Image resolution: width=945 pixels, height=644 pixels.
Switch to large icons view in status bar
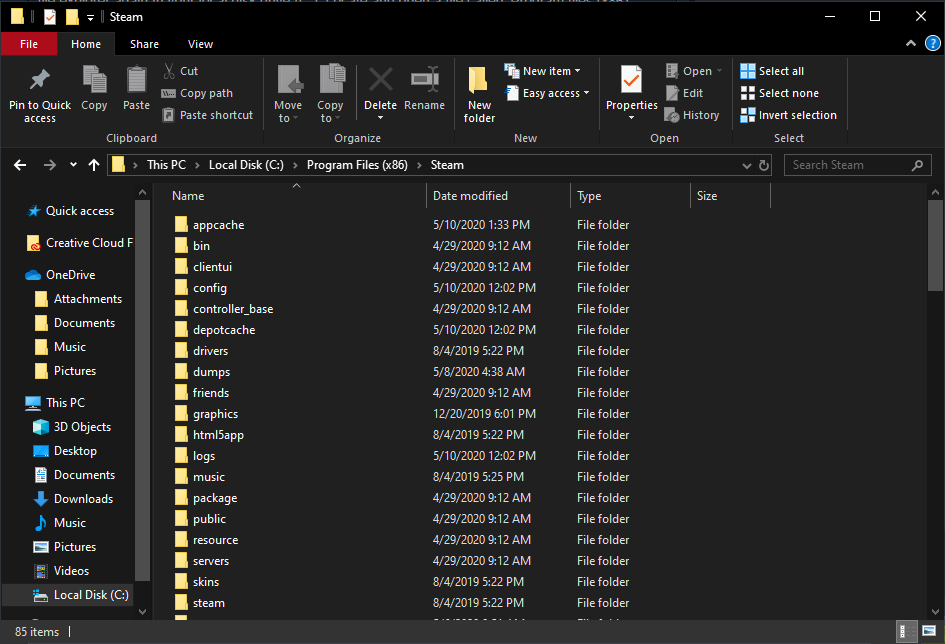click(x=929, y=631)
